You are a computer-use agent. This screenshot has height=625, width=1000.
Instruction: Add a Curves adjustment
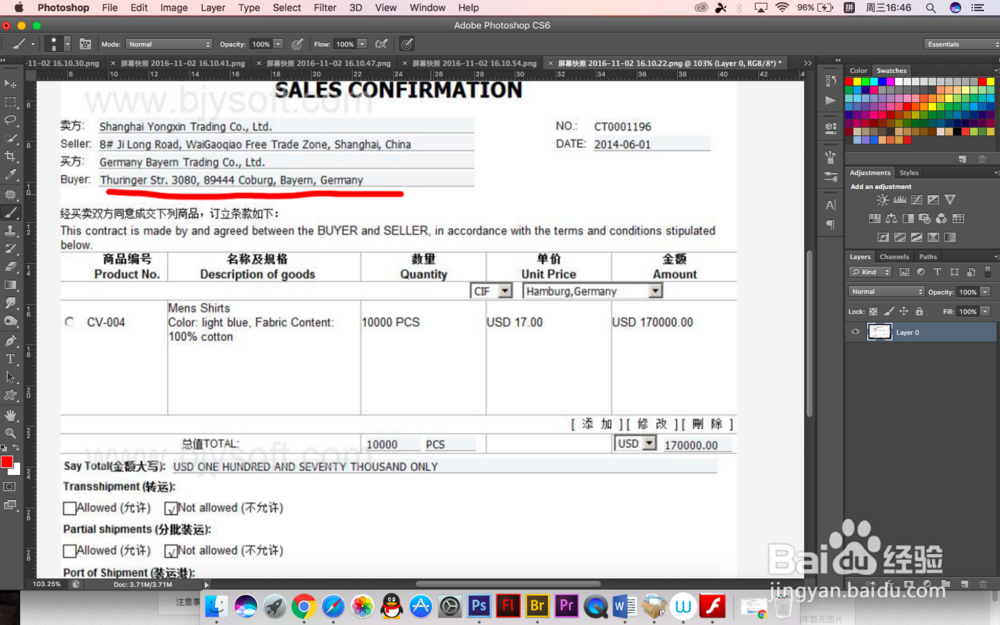pyautogui.click(x=916, y=200)
